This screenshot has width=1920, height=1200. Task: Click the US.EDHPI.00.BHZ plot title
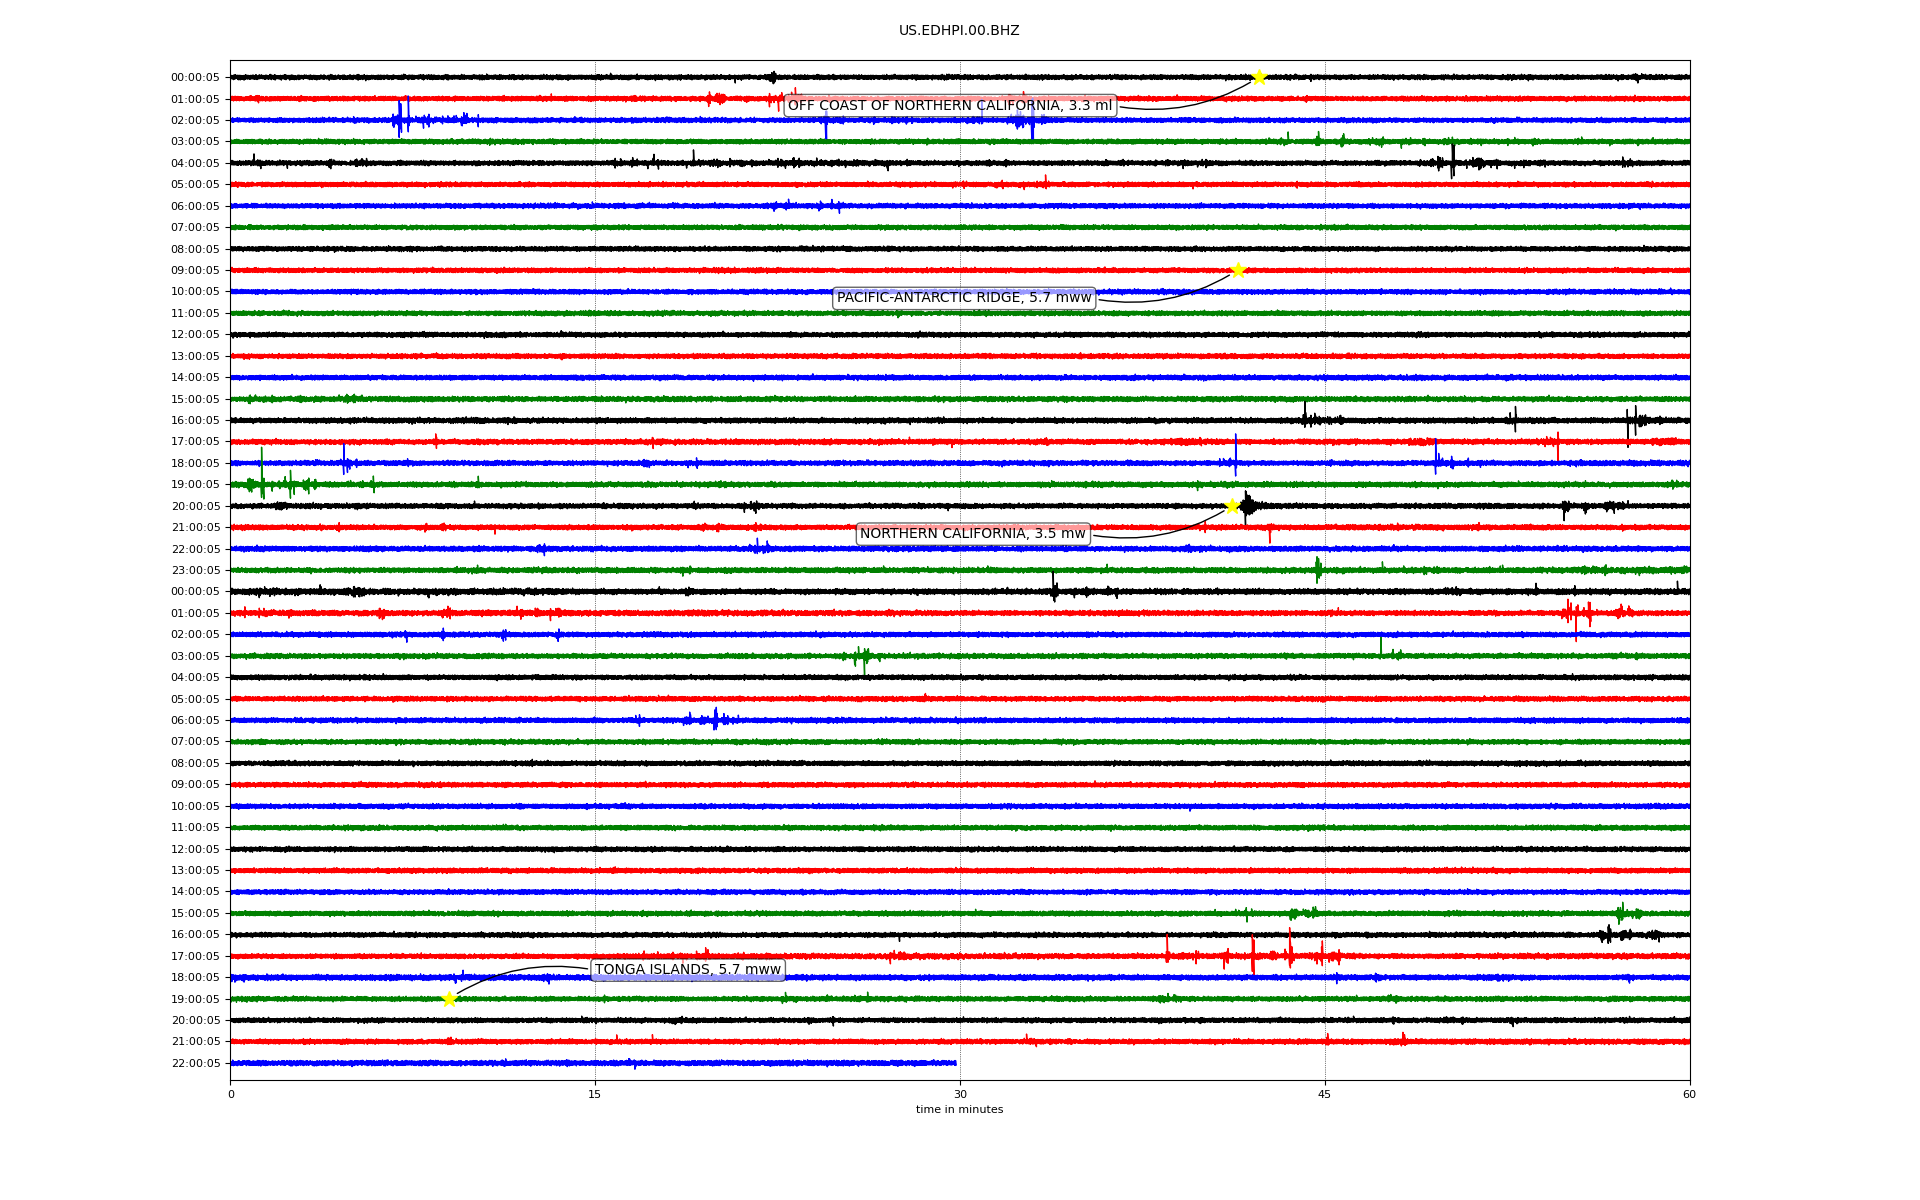click(959, 31)
